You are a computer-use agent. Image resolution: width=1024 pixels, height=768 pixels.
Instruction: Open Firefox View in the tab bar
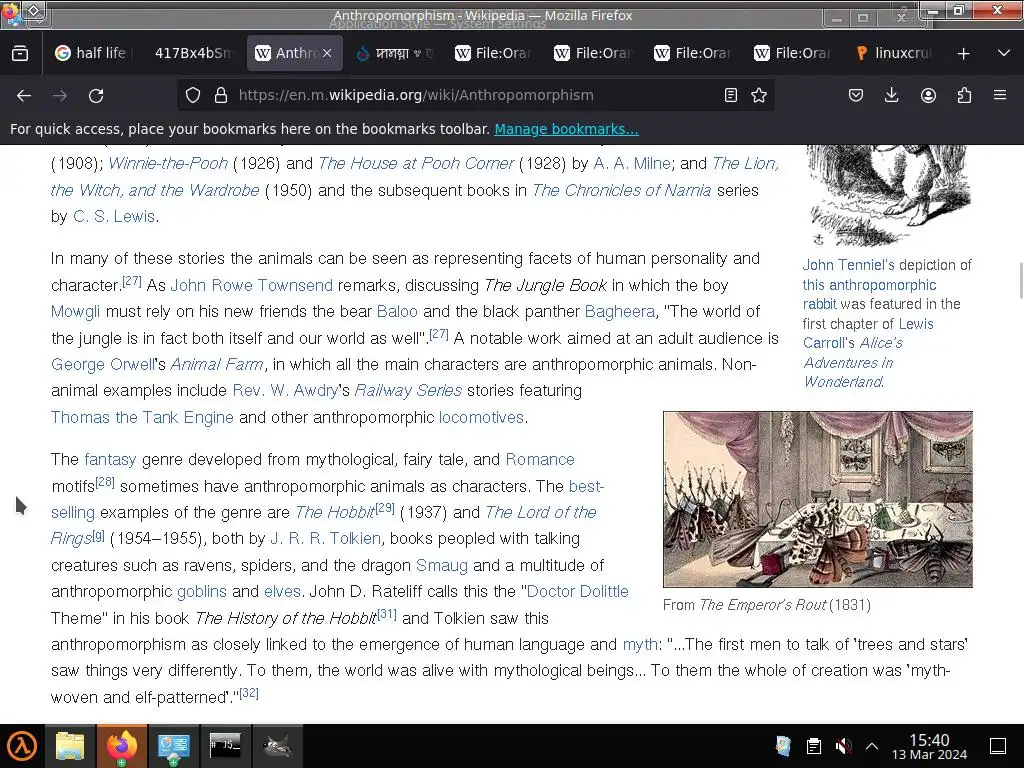point(20,53)
